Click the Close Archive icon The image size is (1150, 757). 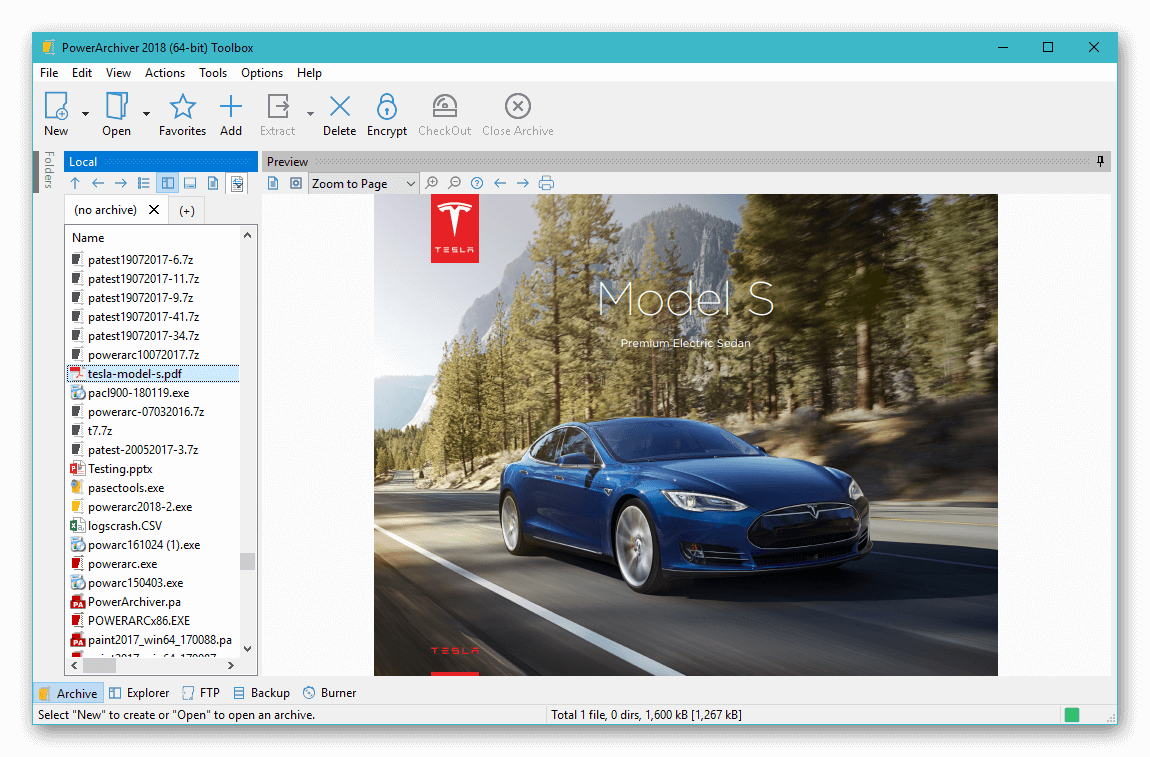[x=518, y=107]
